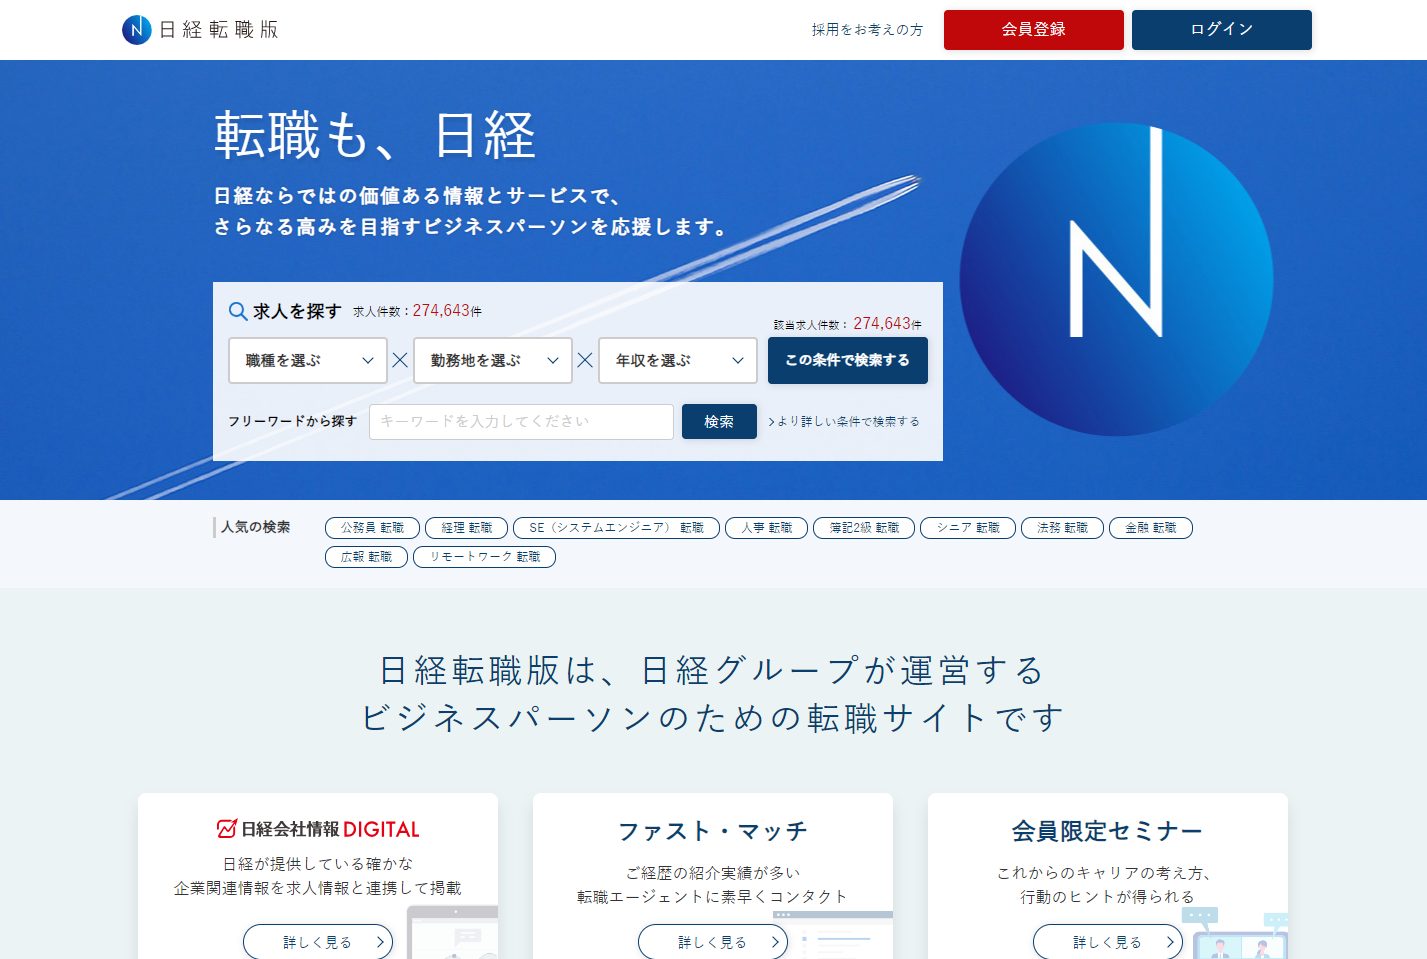Click 詳しく見る under ファスト・マッチ
The height and width of the screenshot is (959, 1427).
tap(712, 942)
